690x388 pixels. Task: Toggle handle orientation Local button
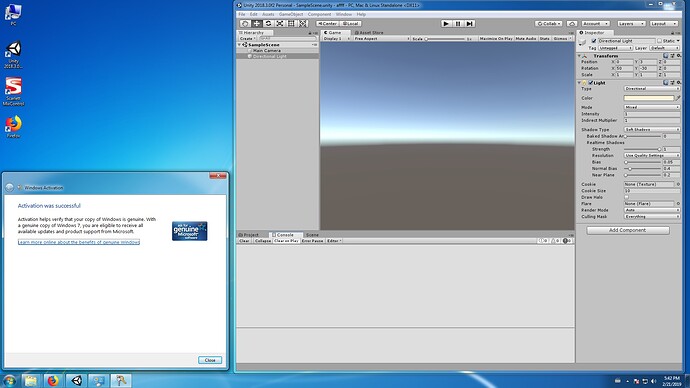click(x=351, y=23)
